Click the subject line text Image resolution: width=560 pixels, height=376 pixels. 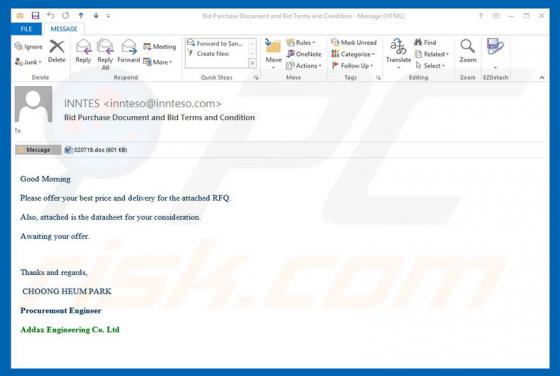click(x=159, y=117)
